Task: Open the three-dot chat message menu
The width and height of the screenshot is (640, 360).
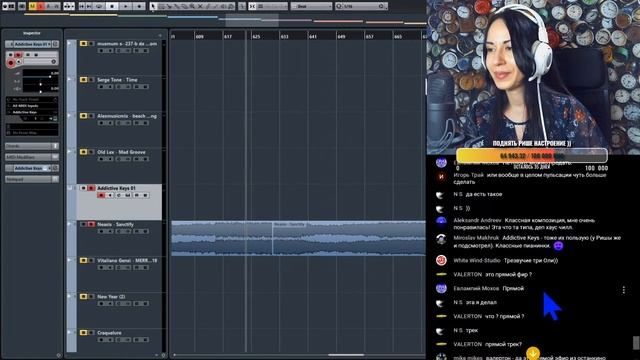Action: coord(624,290)
